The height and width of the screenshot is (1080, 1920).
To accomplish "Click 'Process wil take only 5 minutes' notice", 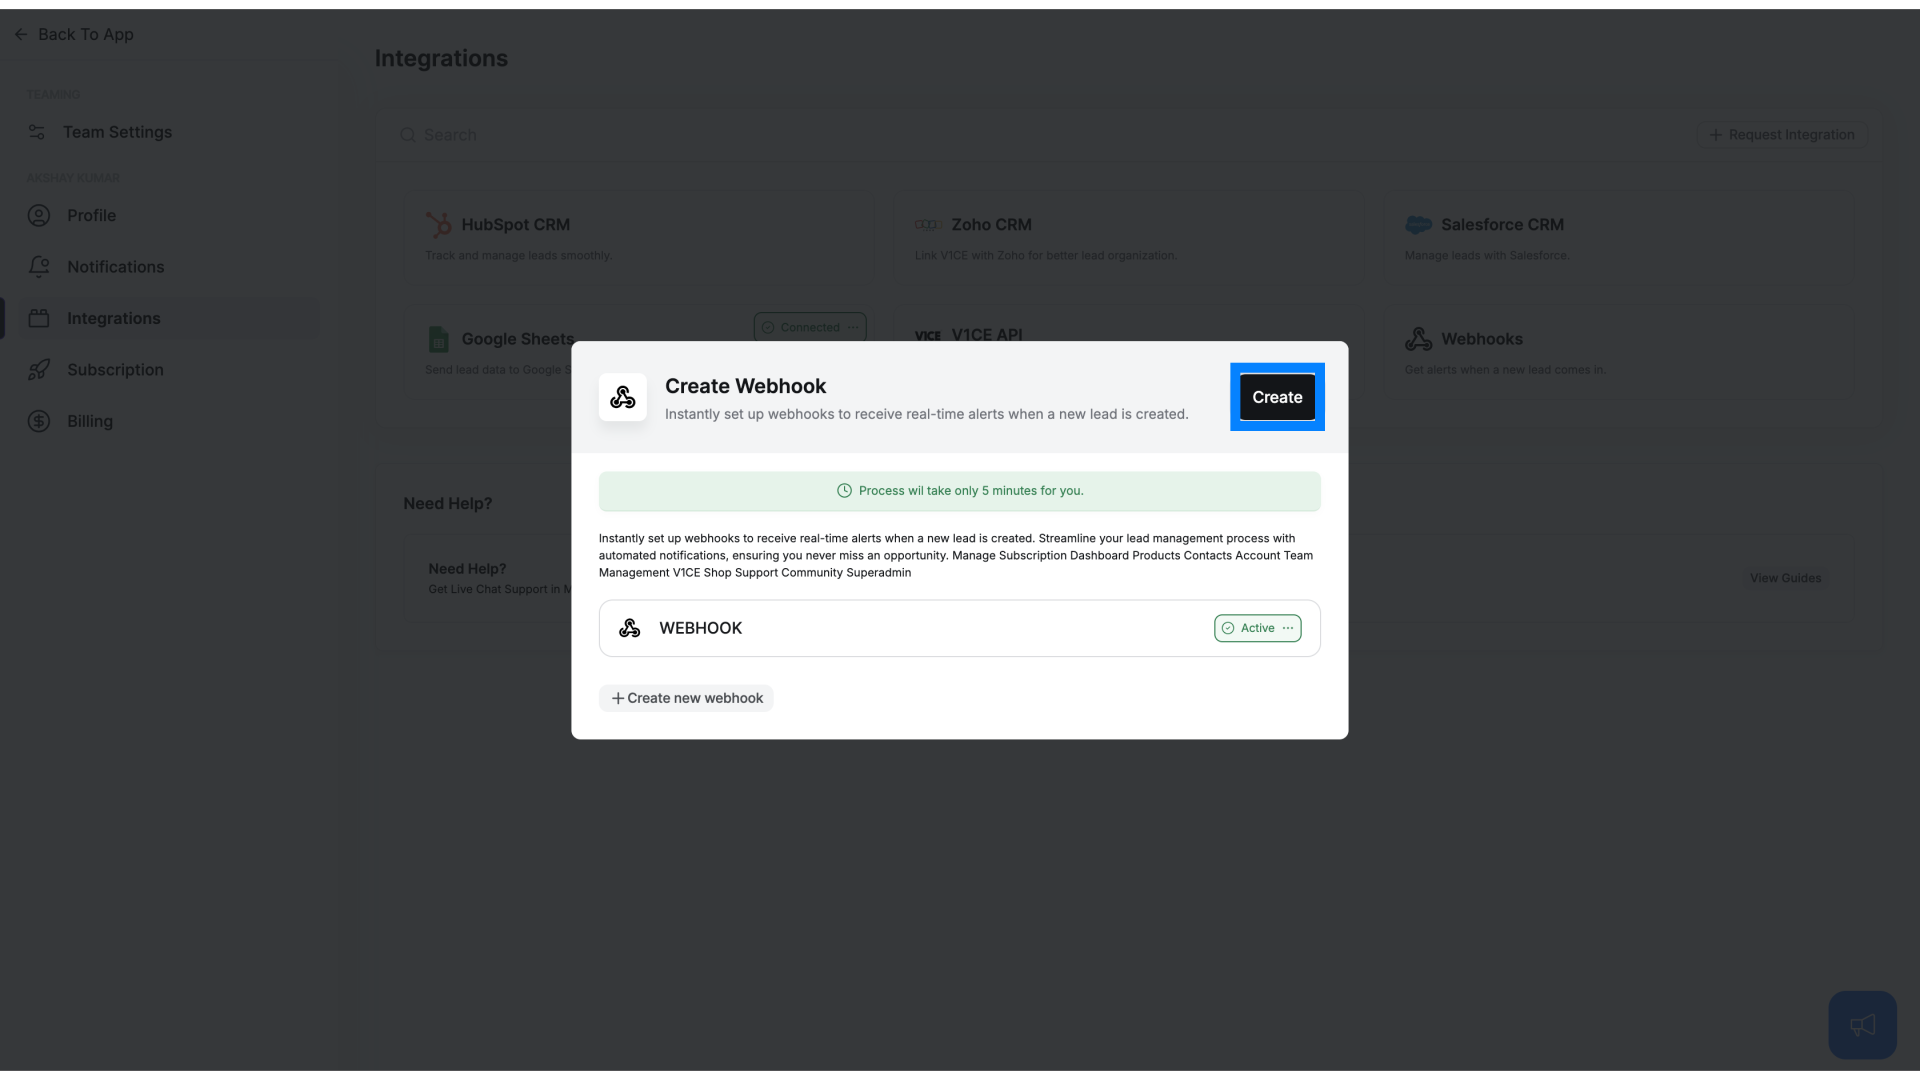I will [x=960, y=491].
